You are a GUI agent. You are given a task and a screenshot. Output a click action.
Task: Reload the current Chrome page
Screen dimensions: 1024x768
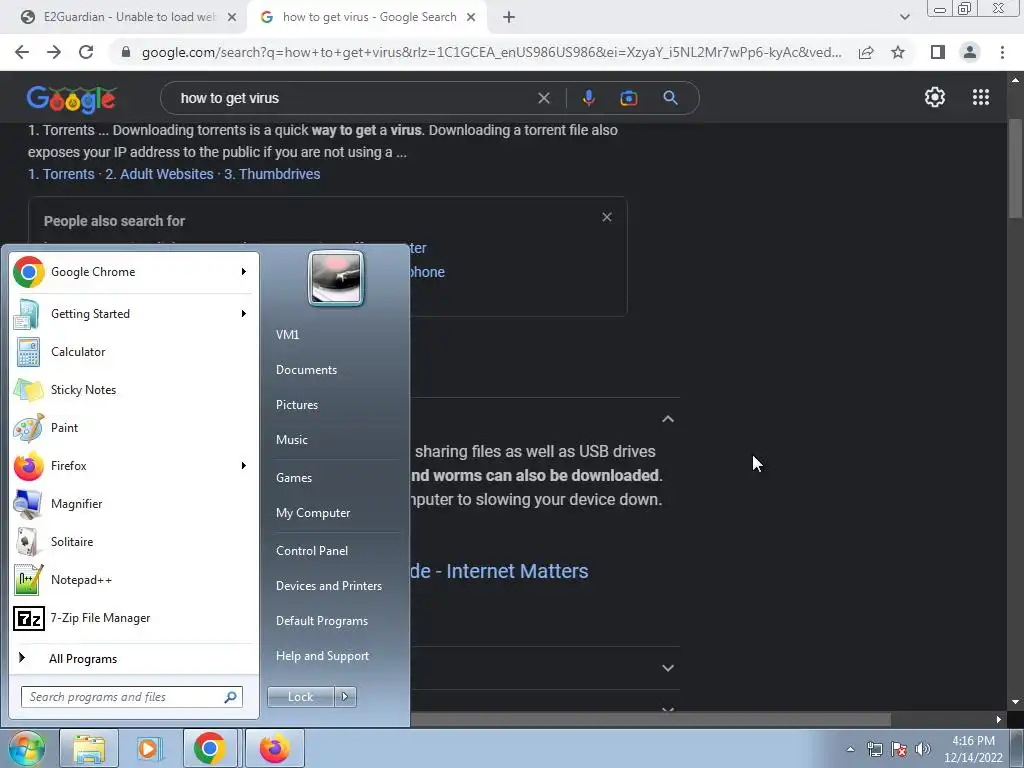click(86, 52)
